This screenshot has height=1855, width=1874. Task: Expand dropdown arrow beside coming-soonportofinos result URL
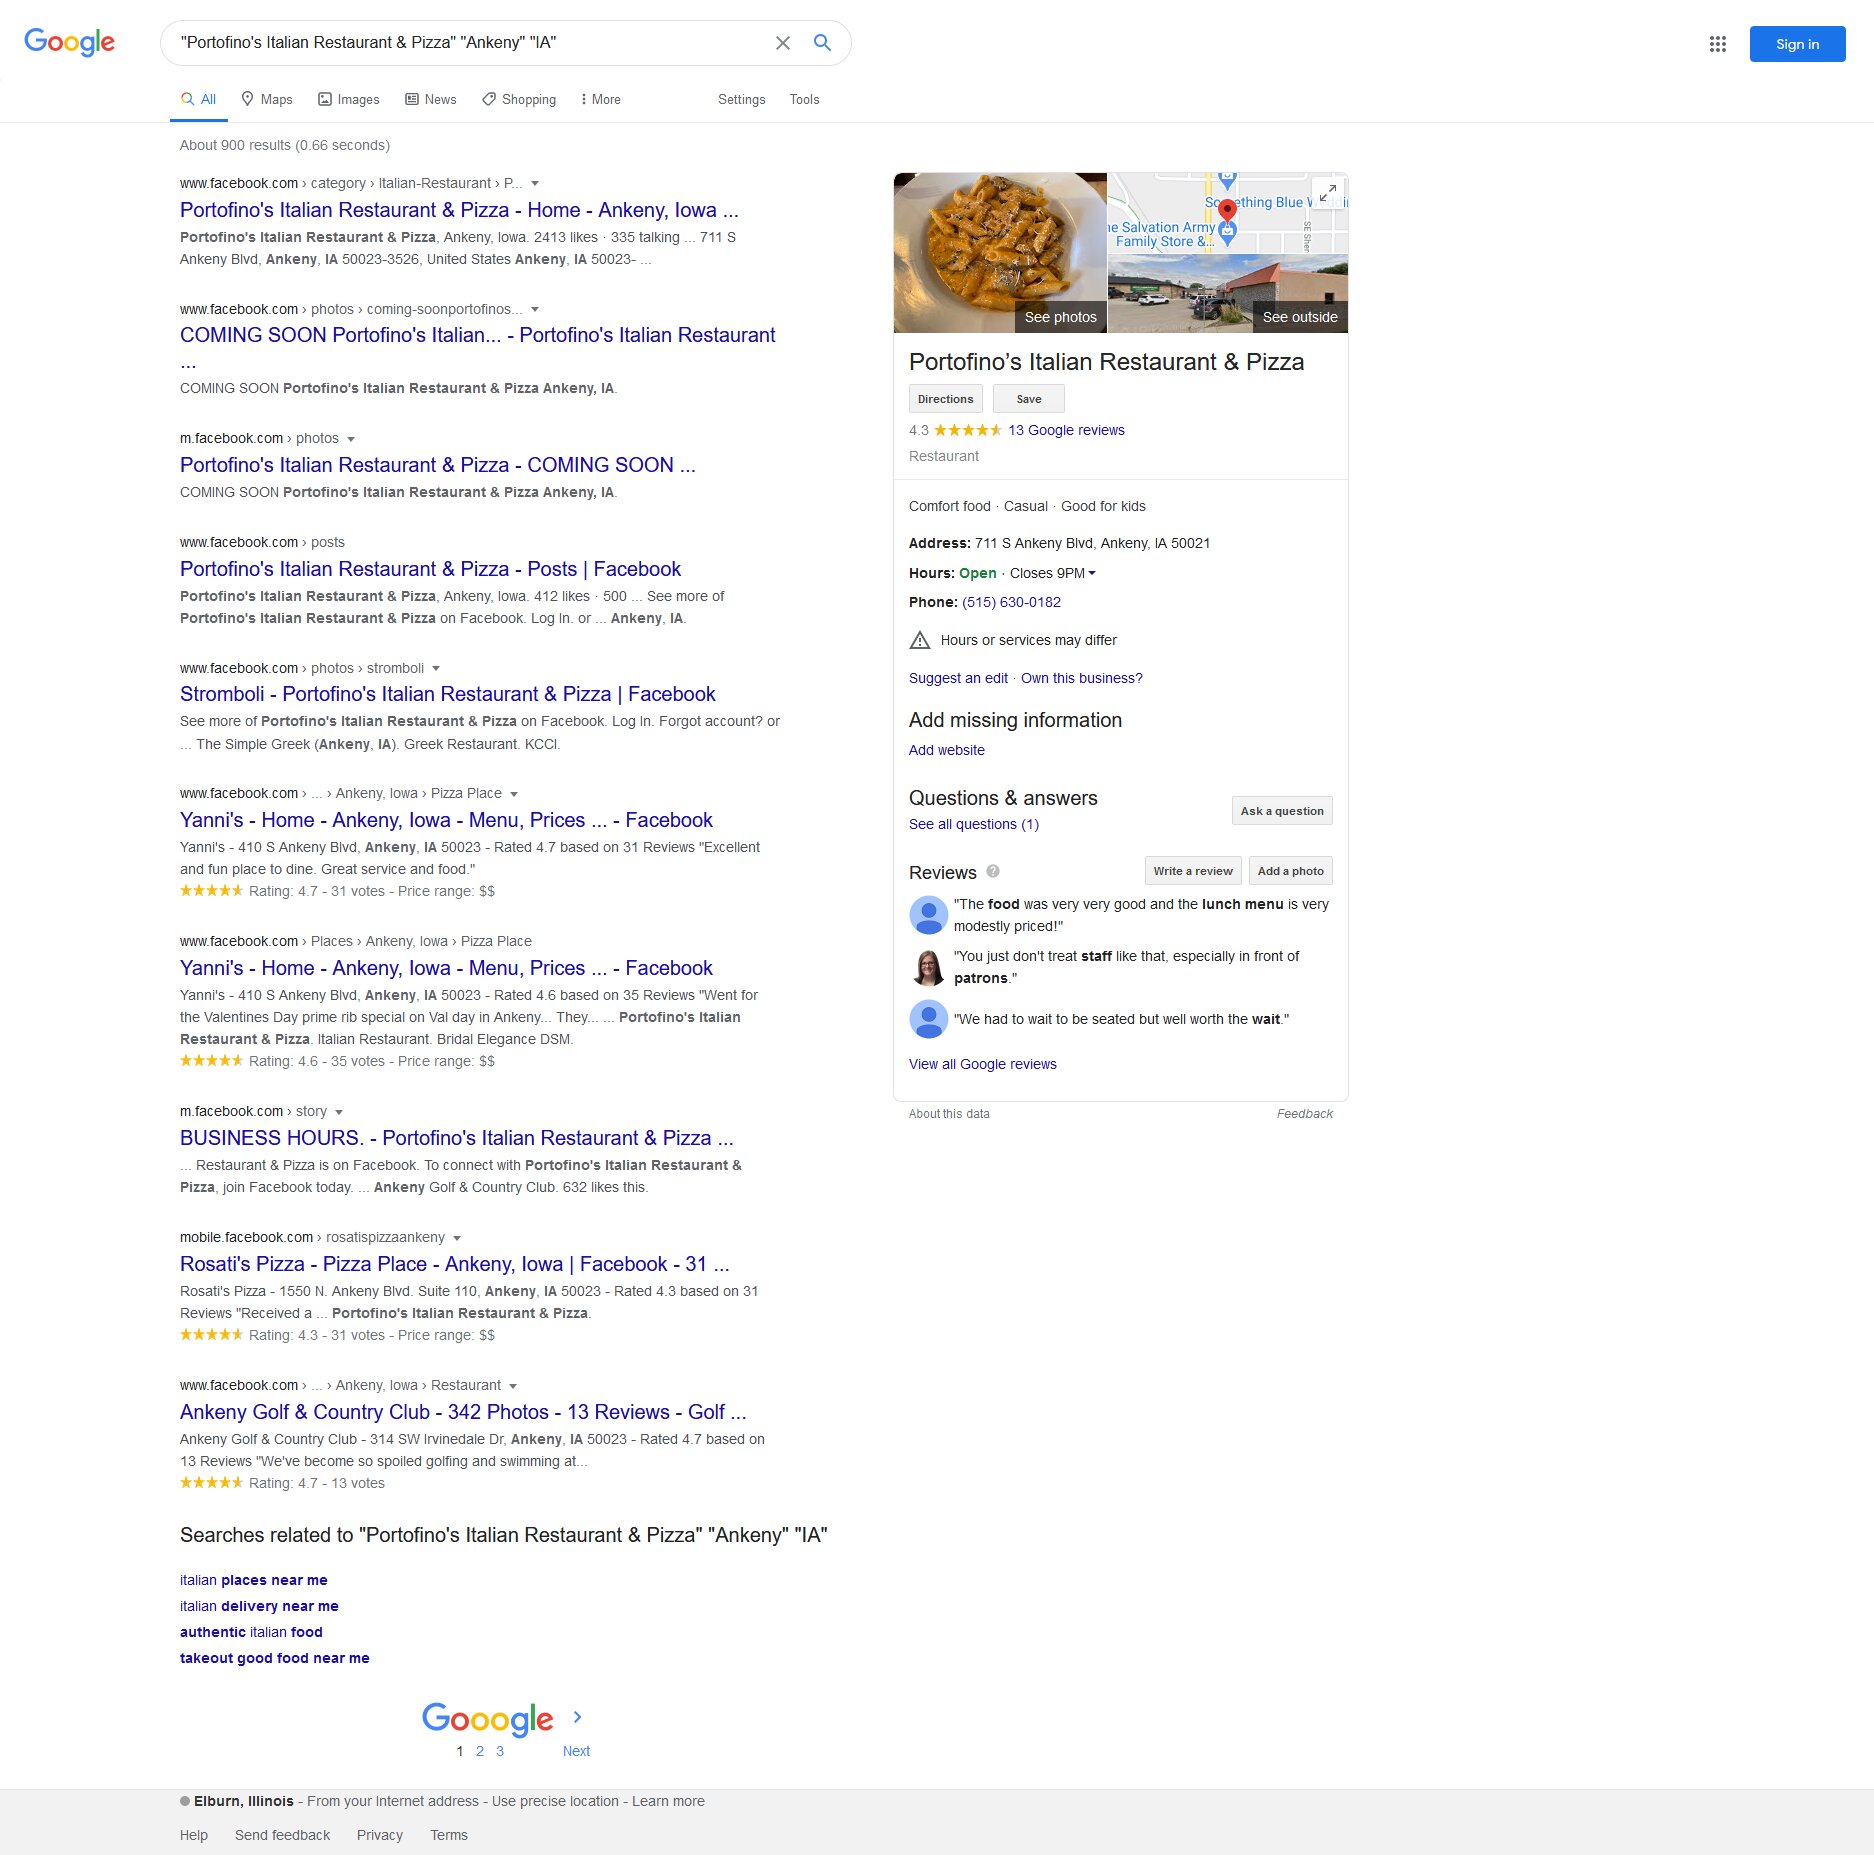tap(535, 309)
